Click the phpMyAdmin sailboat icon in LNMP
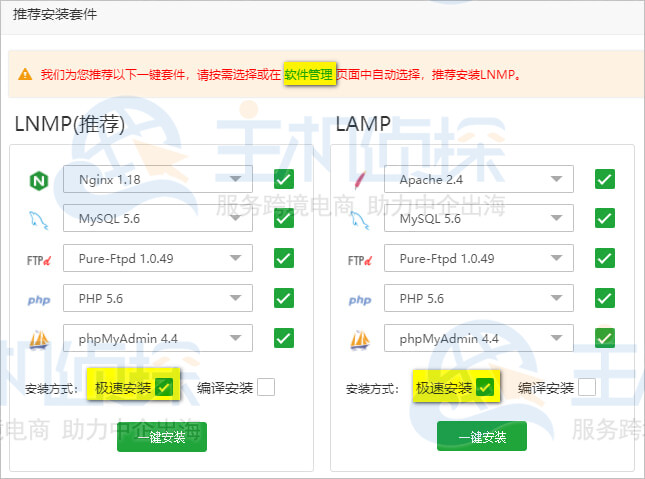This screenshot has height=479, width=645. tap(39, 340)
